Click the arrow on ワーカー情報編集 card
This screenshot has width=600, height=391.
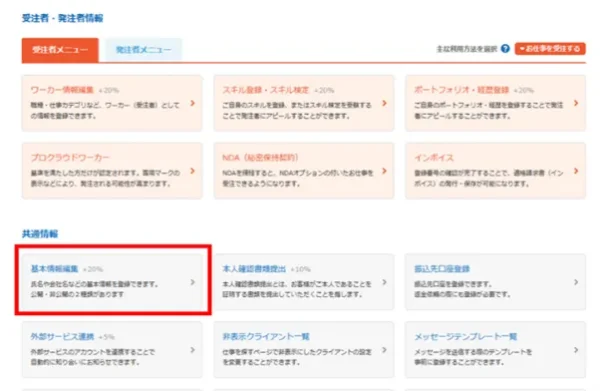pyautogui.click(x=192, y=103)
